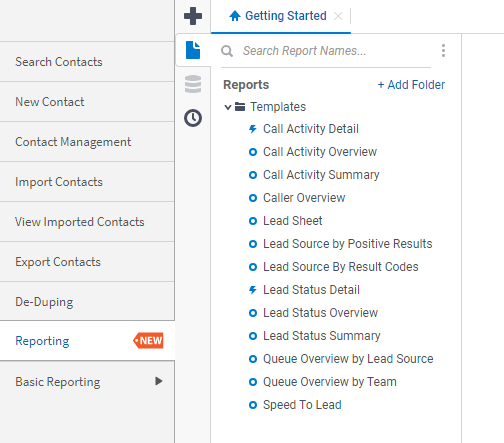Click the magnifier search icon
The width and height of the screenshot is (504, 443).
coord(227,51)
